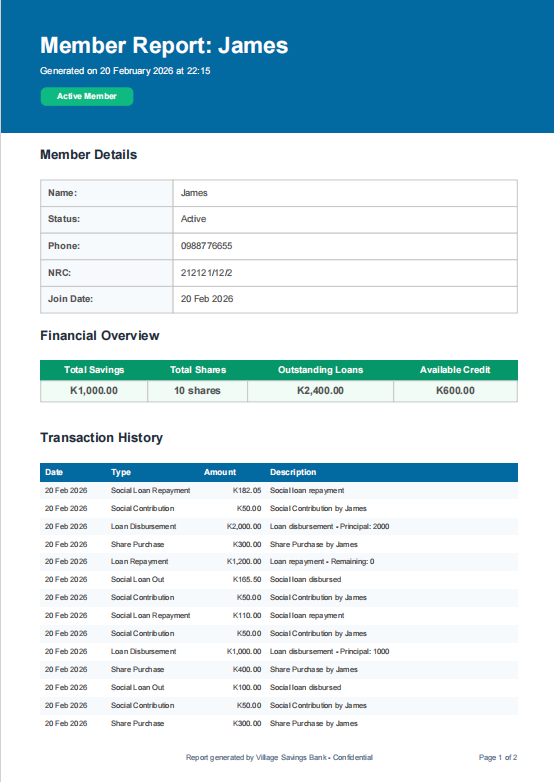Click the "10 shares" value

pos(197,391)
